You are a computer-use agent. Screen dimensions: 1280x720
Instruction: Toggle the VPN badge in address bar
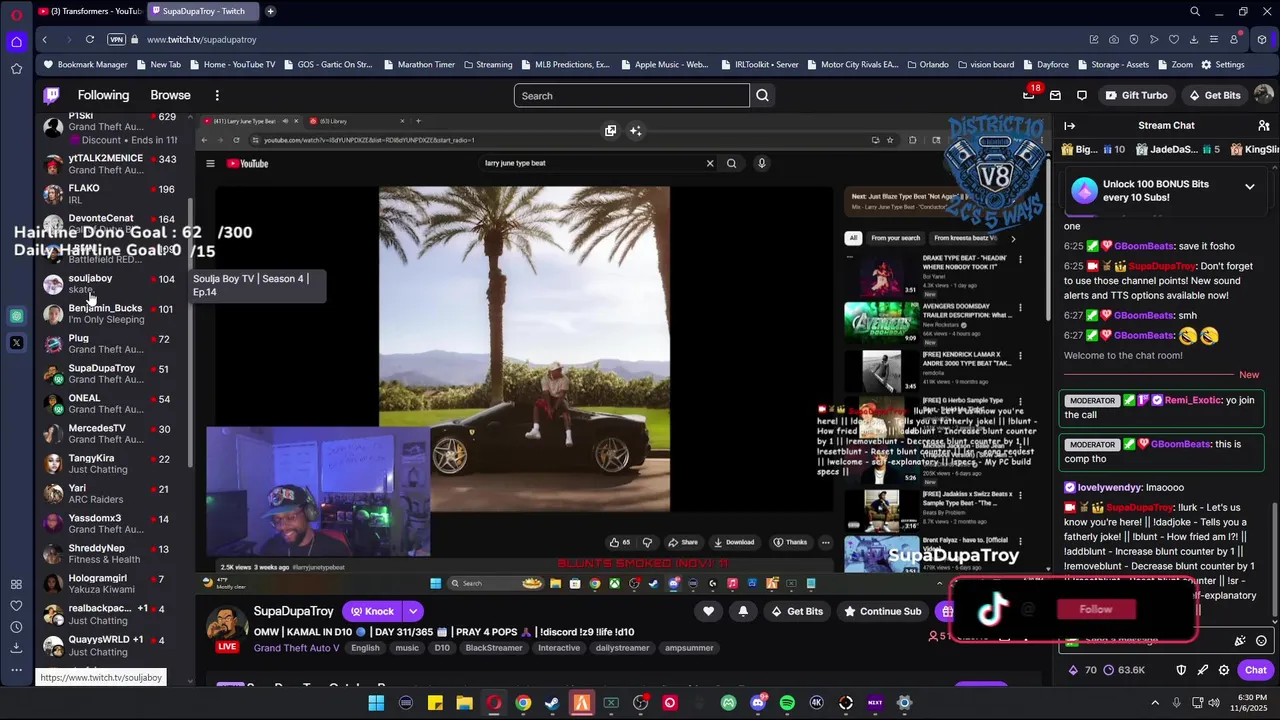(x=116, y=39)
